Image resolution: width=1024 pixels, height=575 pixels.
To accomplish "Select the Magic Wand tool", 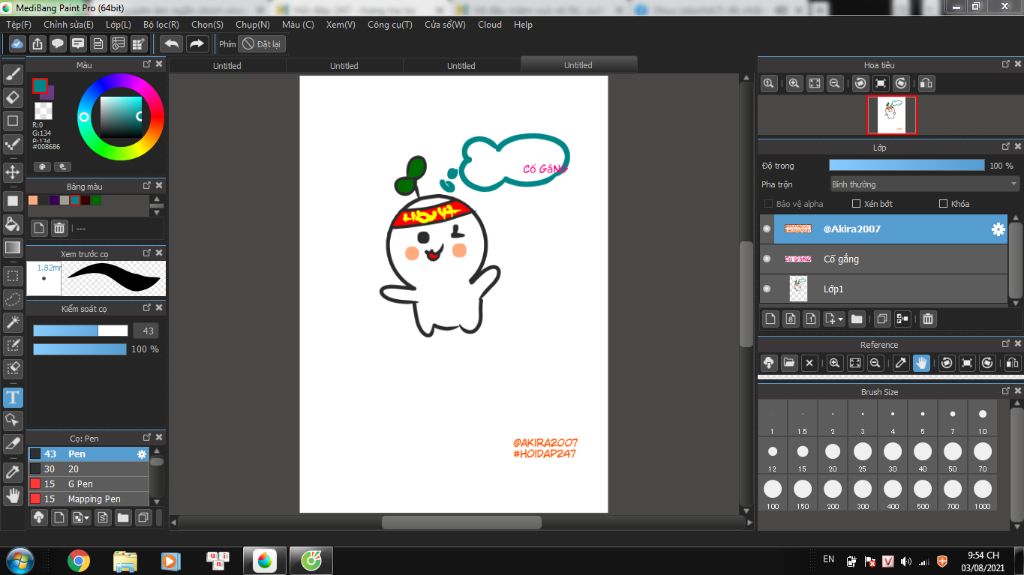I will 12,322.
